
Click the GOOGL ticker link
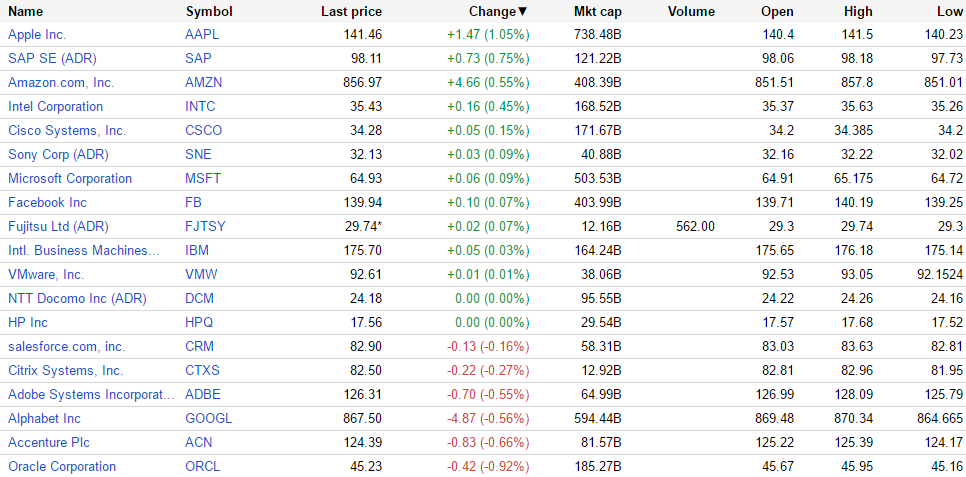point(208,419)
